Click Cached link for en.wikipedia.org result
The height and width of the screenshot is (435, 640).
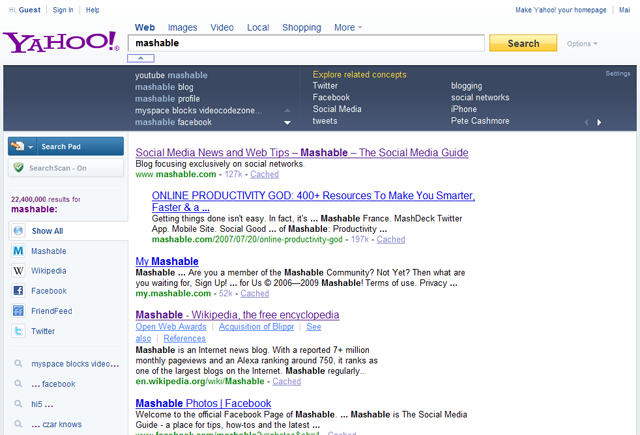tap(287, 381)
